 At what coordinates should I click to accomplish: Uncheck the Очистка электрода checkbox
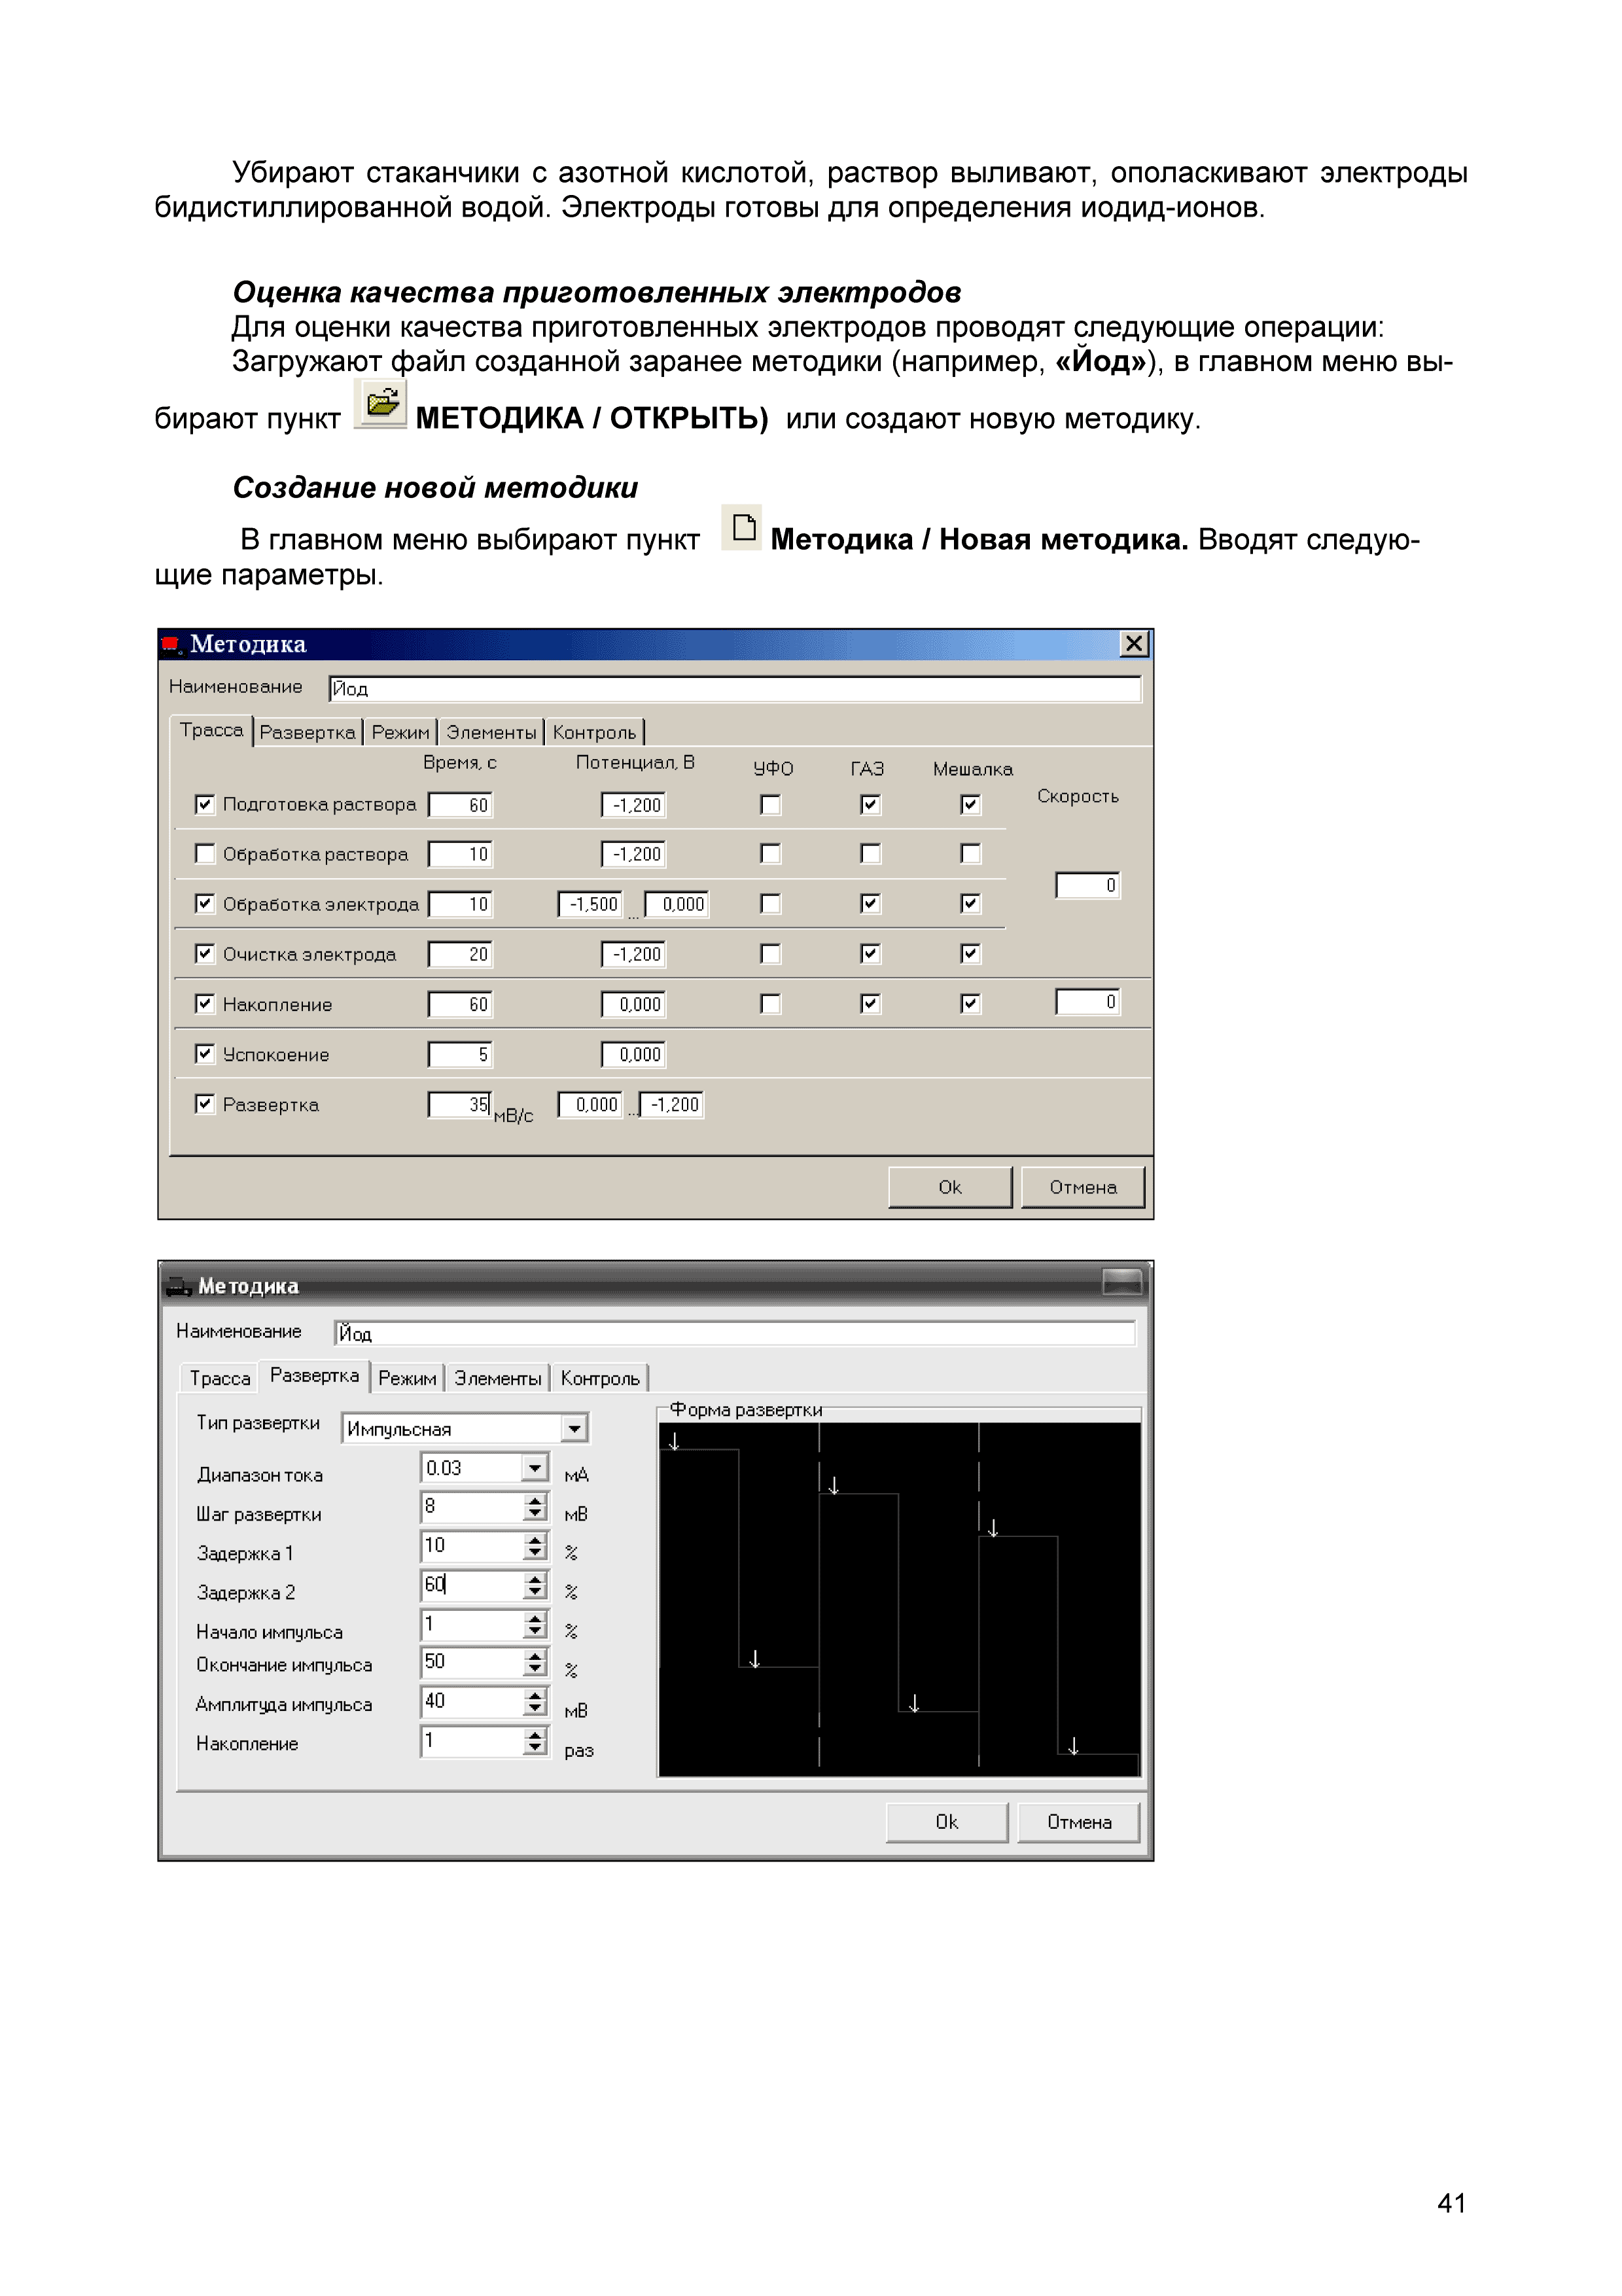pyautogui.click(x=205, y=954)
